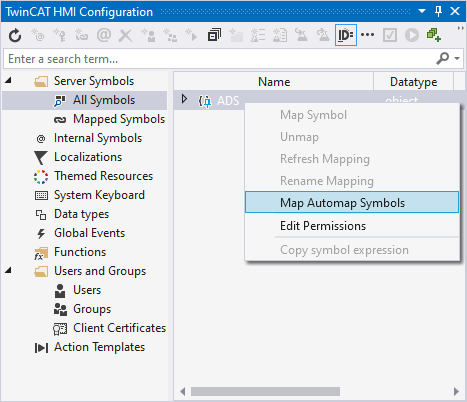Pin the TwinCAT HMI Configuration panel
467x402 pixels.
tap(438, 11)
